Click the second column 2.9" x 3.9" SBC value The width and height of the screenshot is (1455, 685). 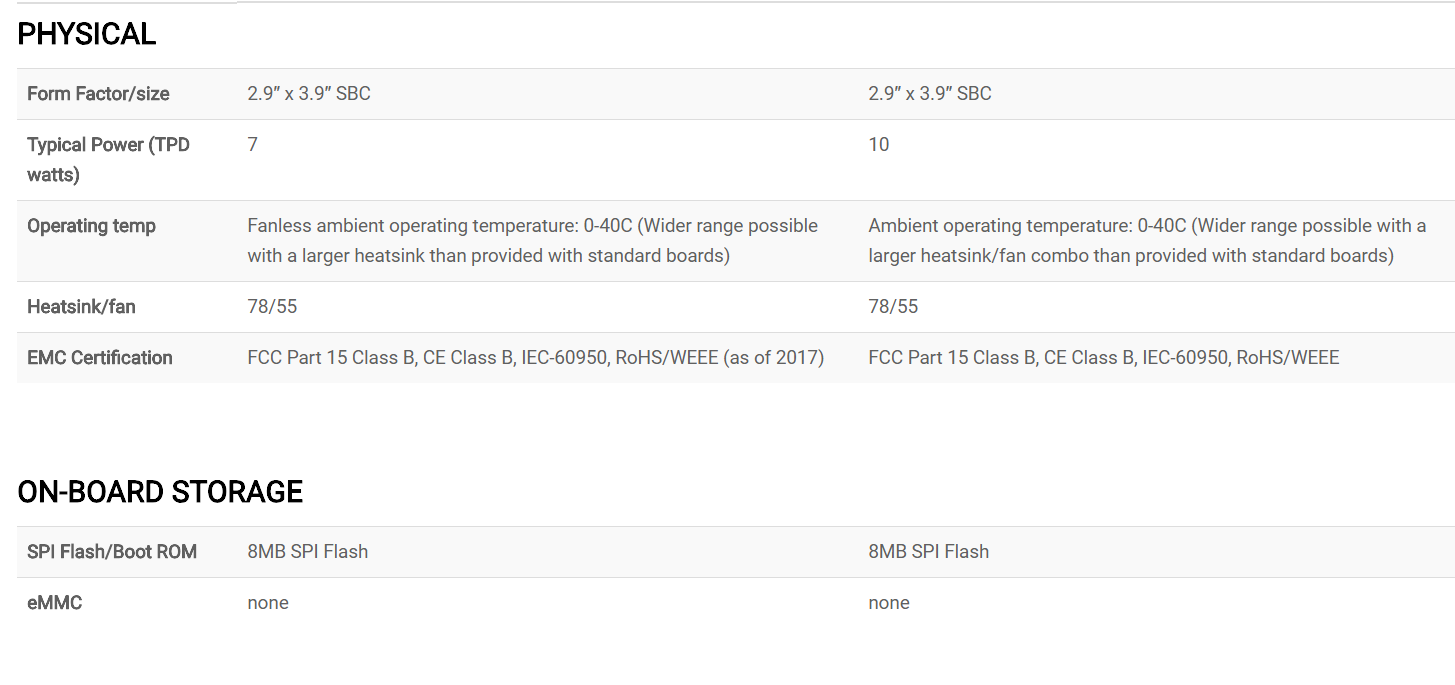[x=930, y=94]
